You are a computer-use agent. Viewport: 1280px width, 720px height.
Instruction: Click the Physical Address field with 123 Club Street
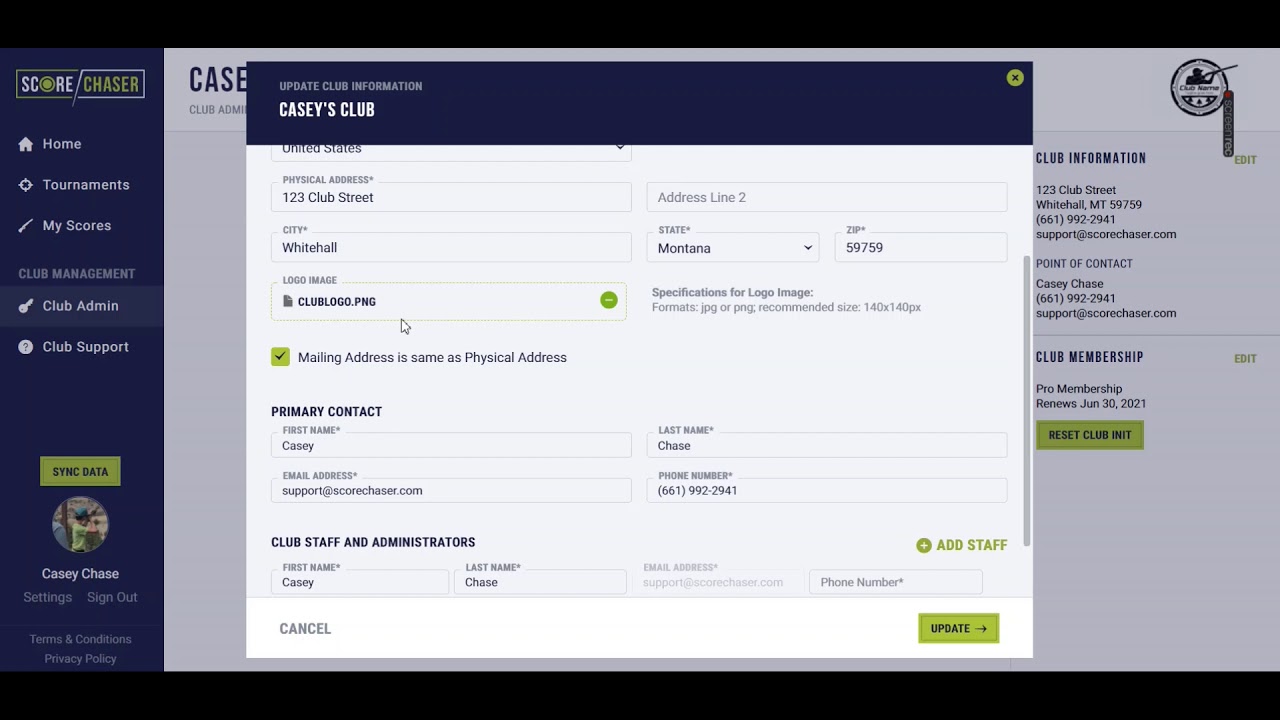pos(451,197)
